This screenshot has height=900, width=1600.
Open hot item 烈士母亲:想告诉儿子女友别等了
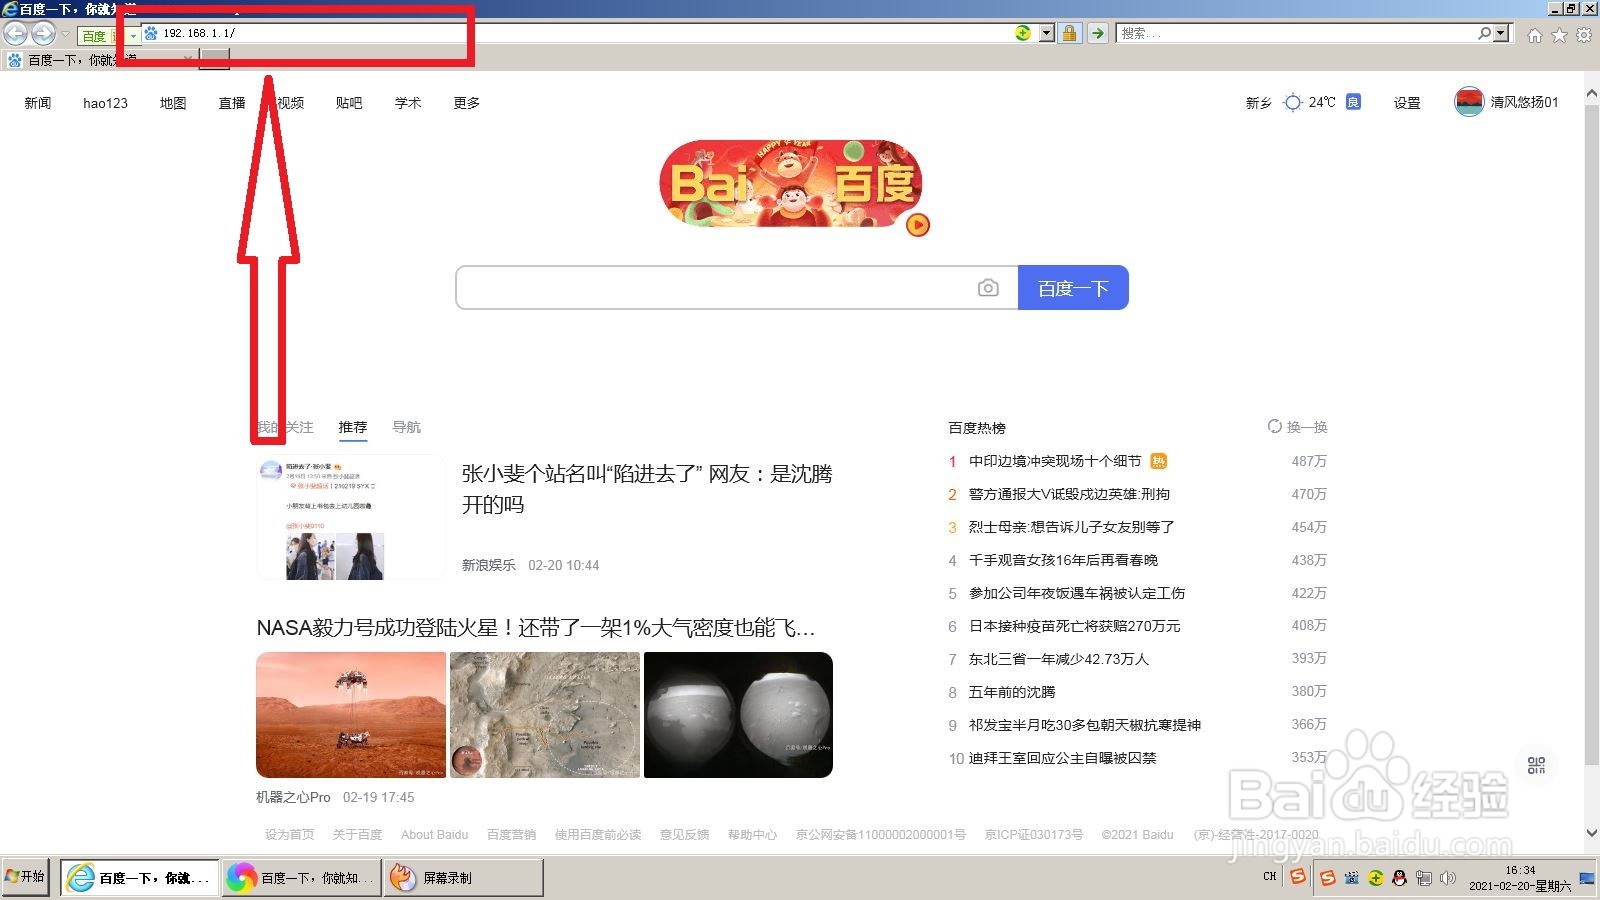click(1071, 527)
